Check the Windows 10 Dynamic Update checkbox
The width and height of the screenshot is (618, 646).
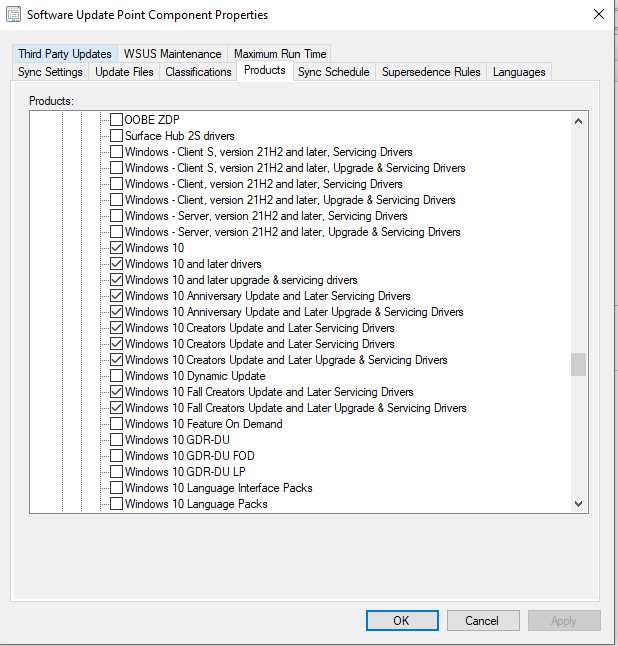click(x=117, y=376)
